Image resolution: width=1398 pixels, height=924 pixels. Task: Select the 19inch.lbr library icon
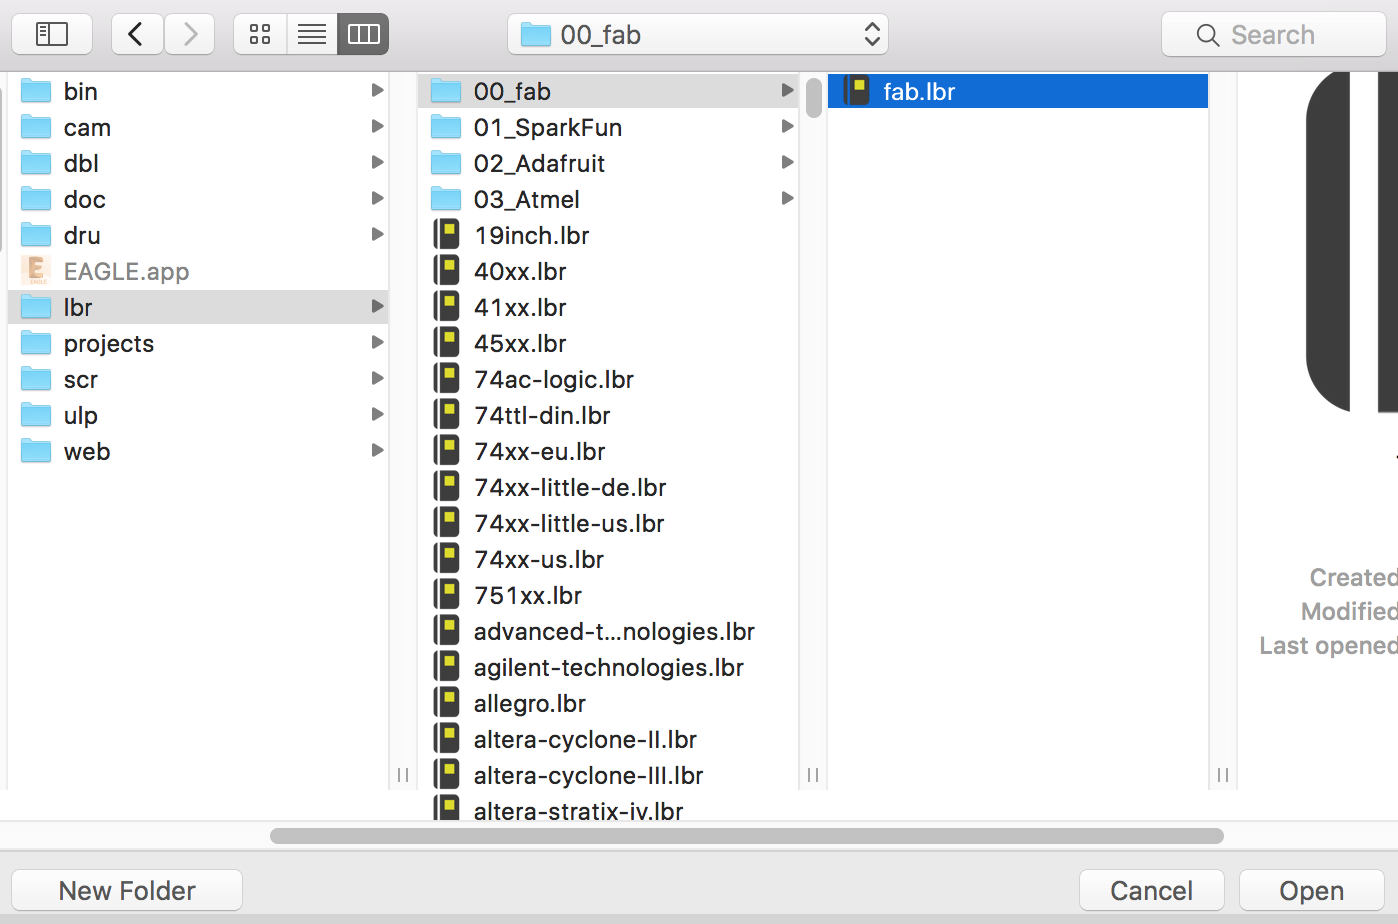point(447,233)
